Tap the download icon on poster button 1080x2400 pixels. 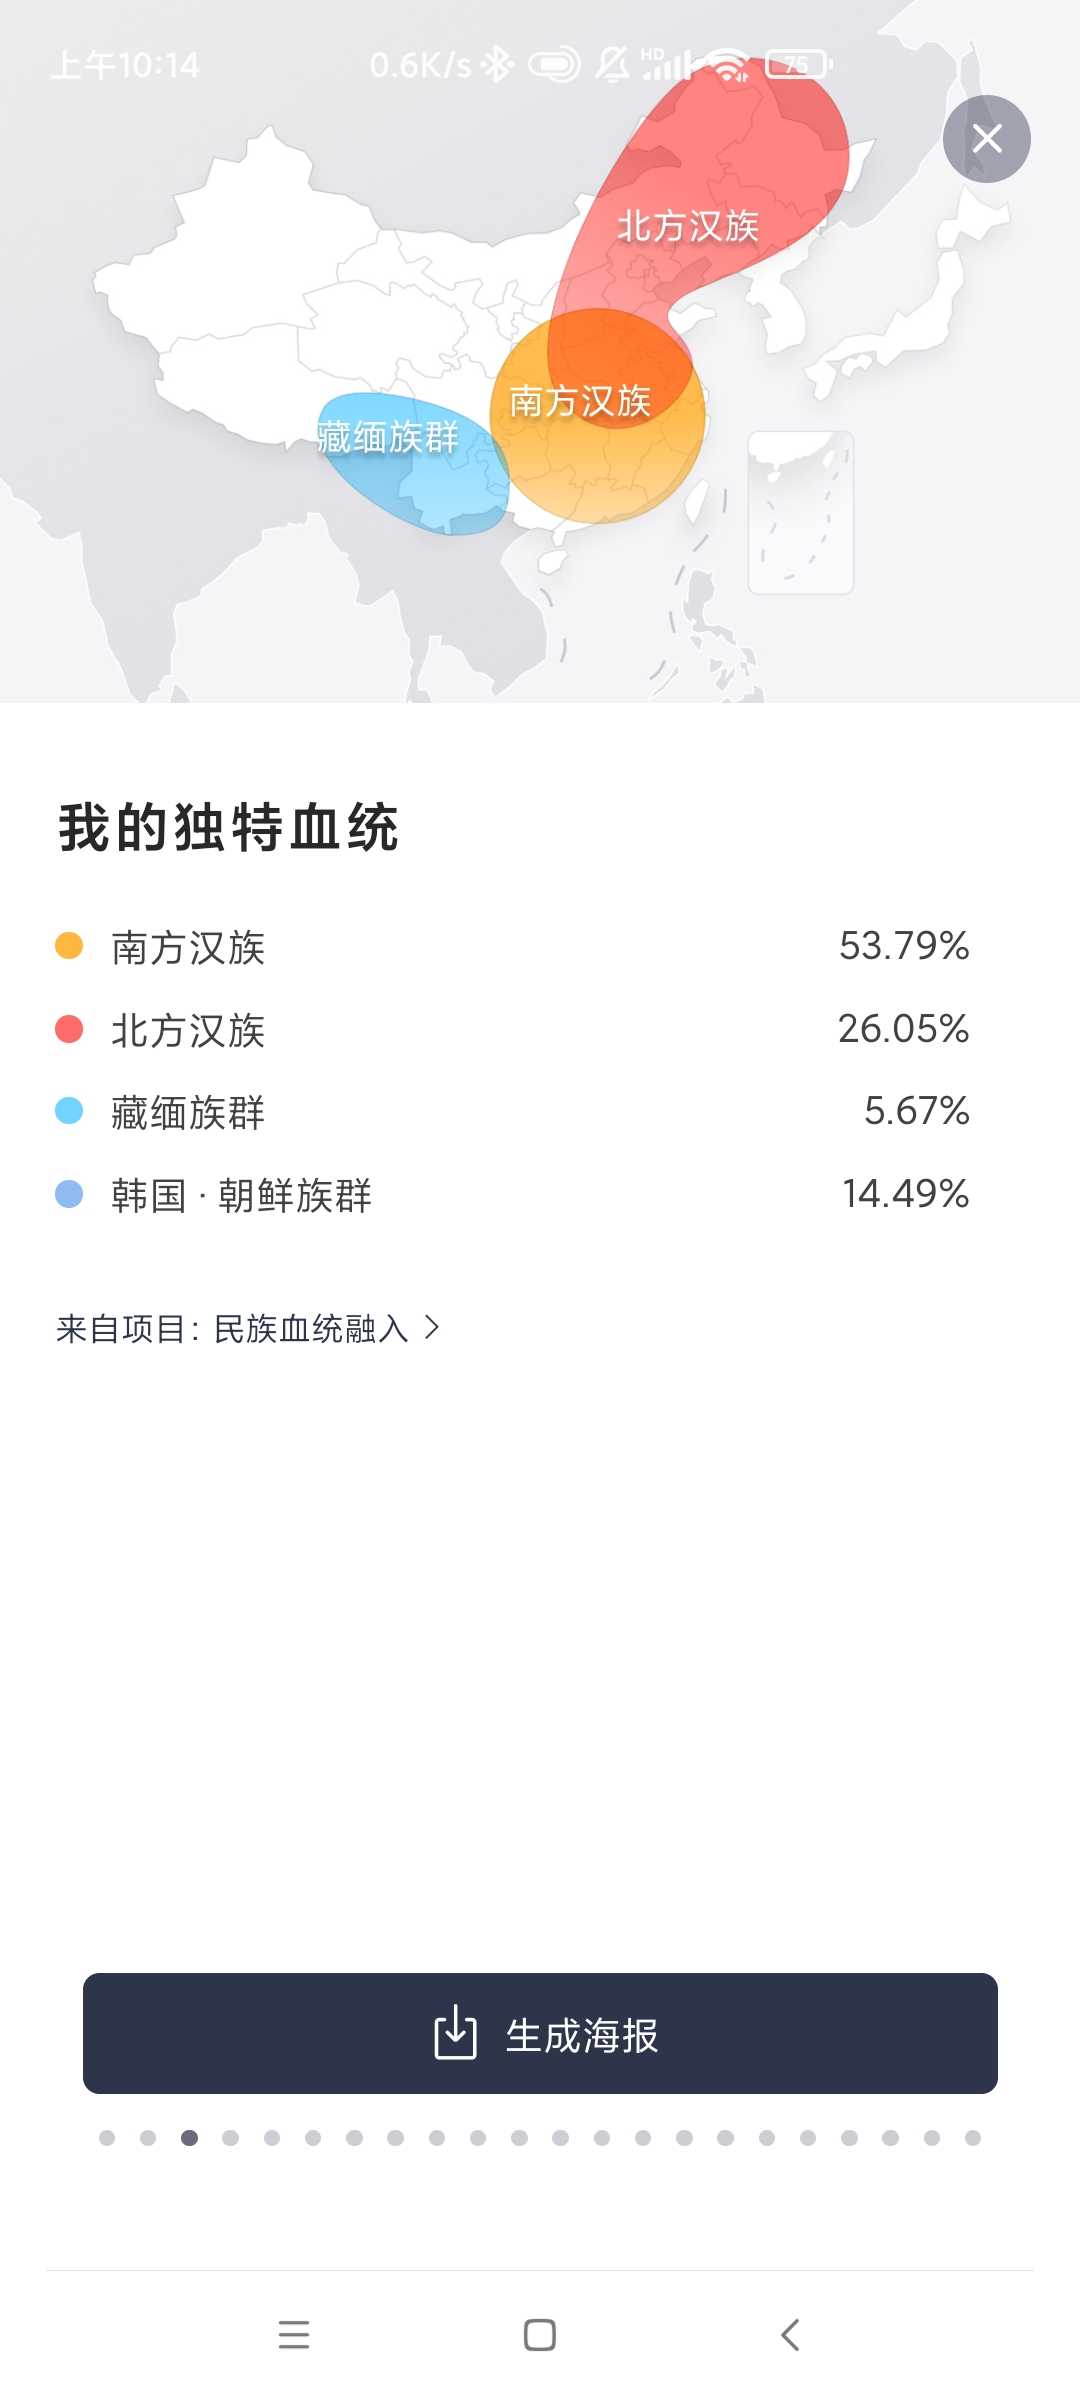coord(455,2033)
